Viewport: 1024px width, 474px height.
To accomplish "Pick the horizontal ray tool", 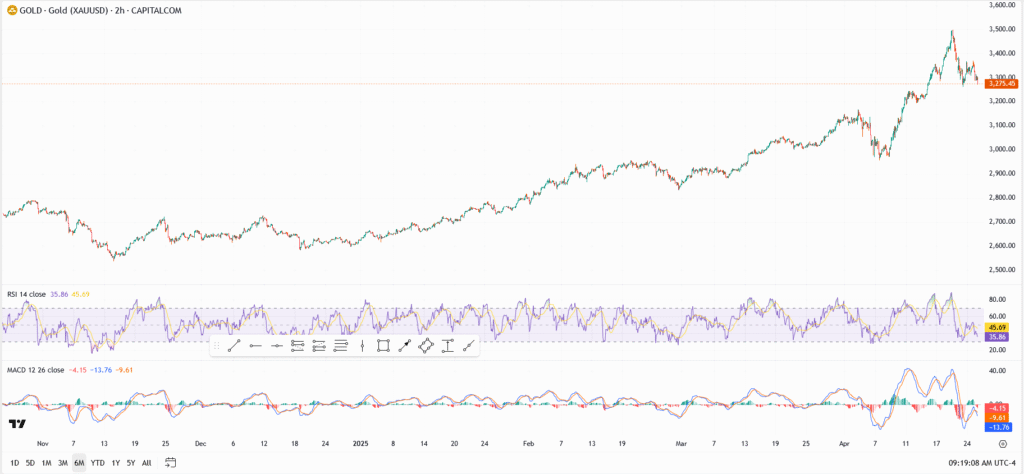I will click(254, 346).
